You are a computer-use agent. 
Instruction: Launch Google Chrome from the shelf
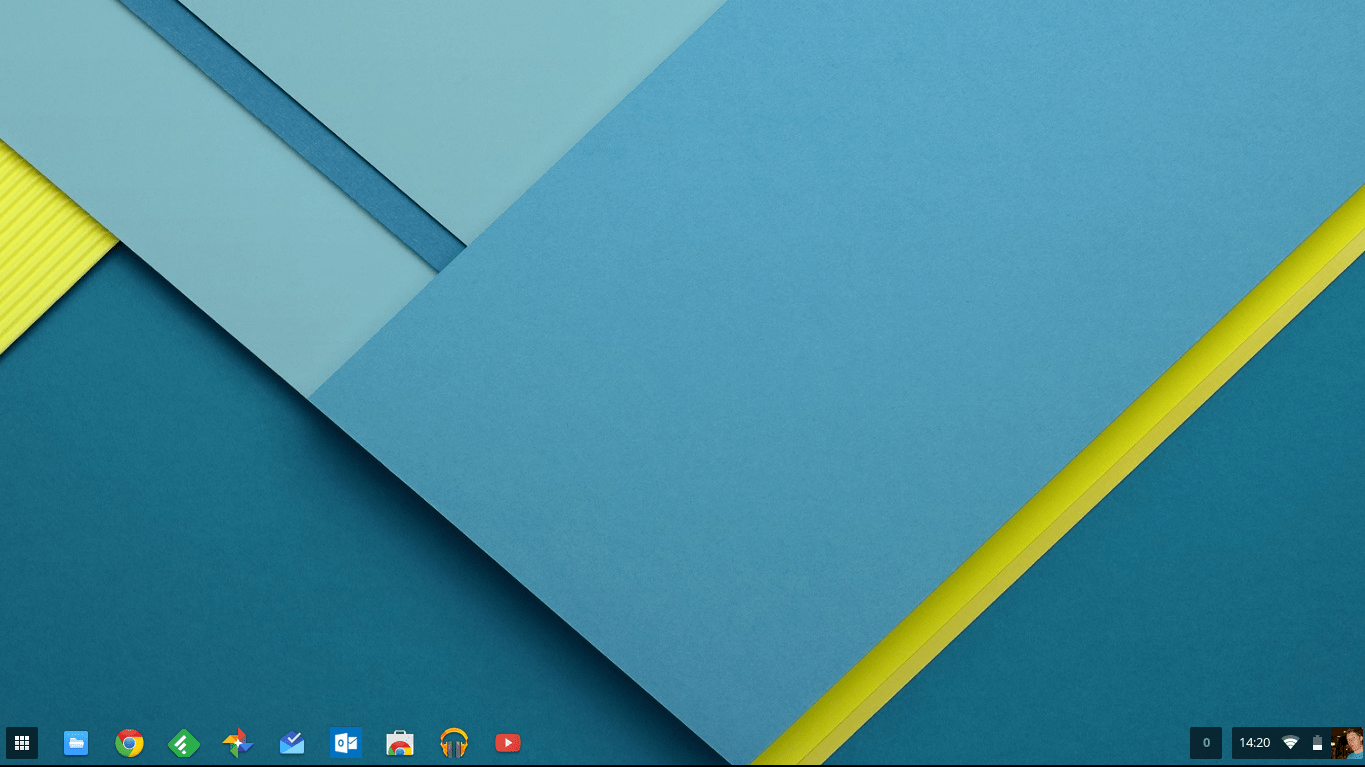(129, 743)
